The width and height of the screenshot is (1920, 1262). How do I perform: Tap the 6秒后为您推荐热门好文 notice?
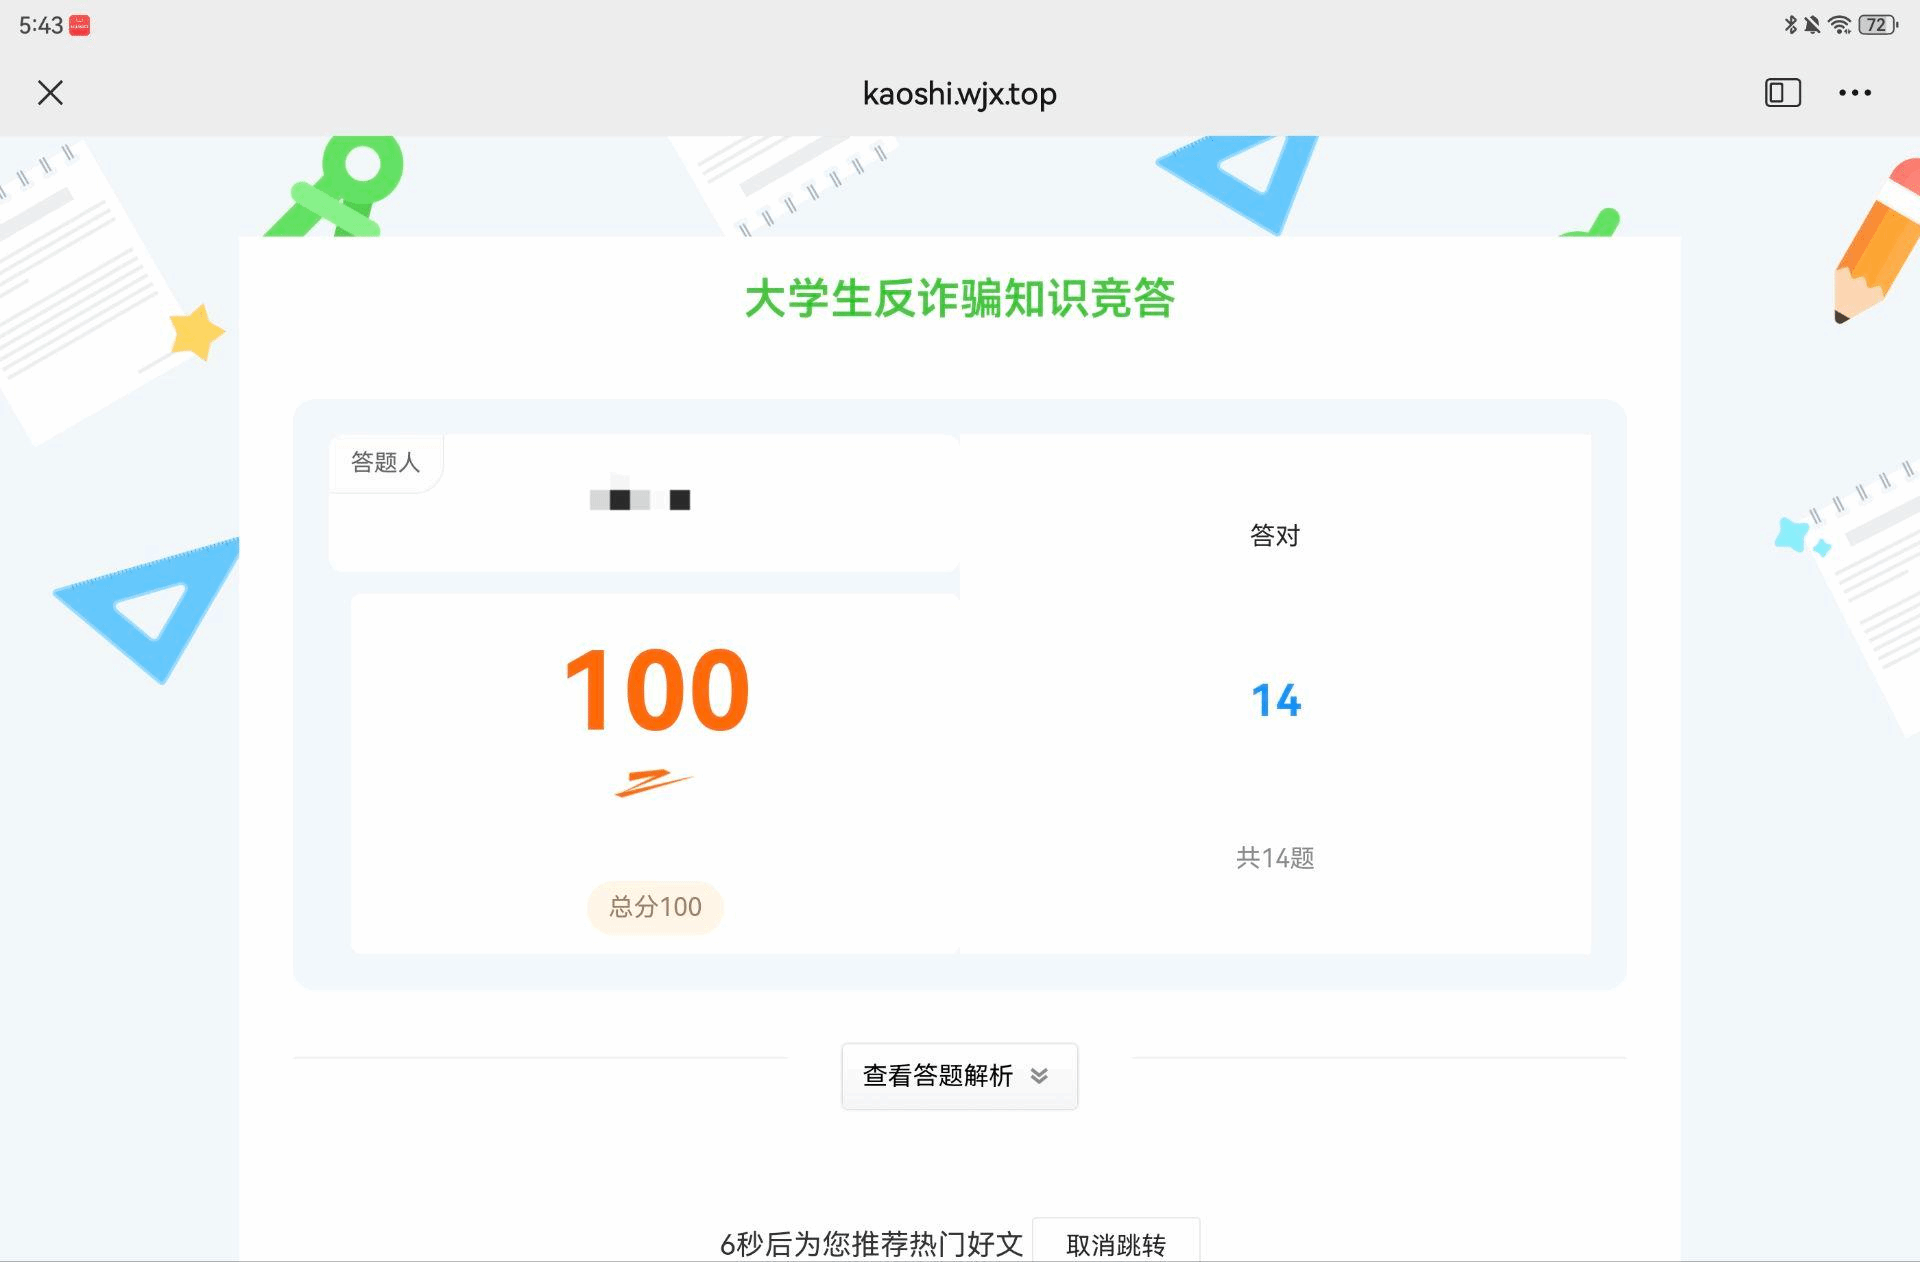[871, 1244]
